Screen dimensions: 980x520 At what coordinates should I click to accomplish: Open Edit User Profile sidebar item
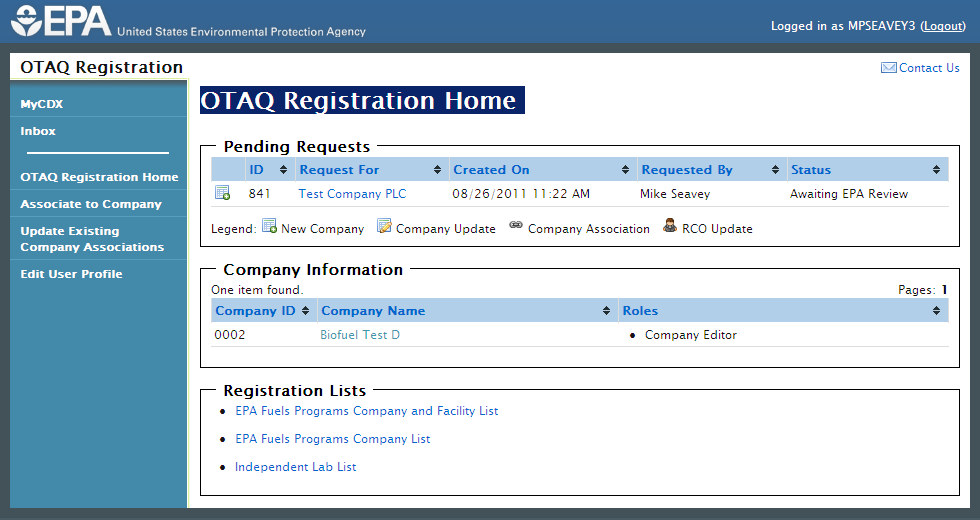pos(71,274)
